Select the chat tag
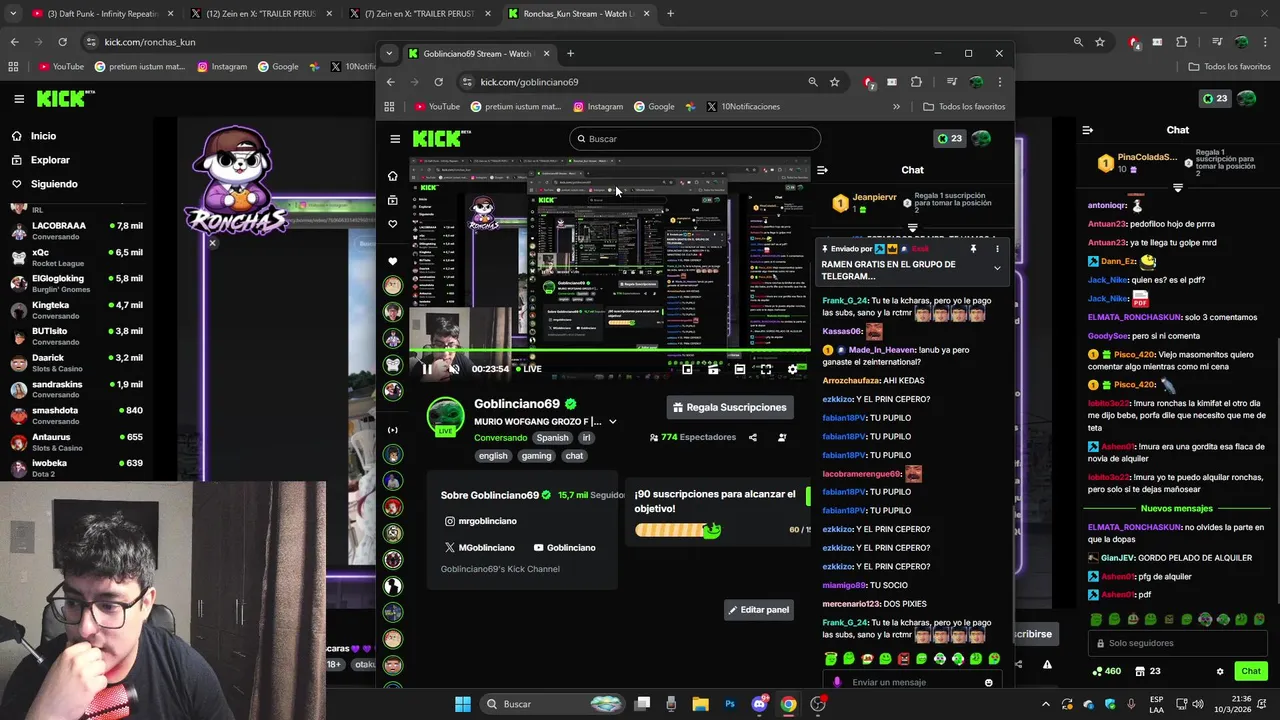 574,456
